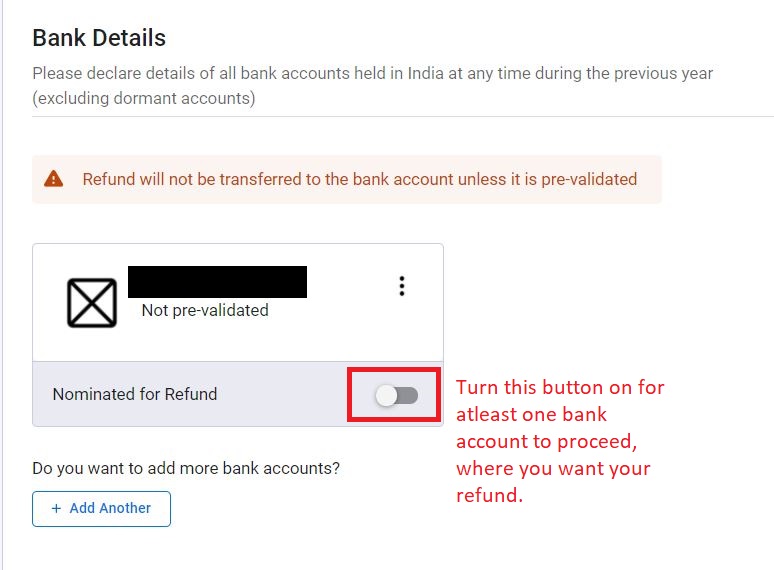Open the three-dot bank account options menu
Screen dimensions: 774x570
(402, 286)
